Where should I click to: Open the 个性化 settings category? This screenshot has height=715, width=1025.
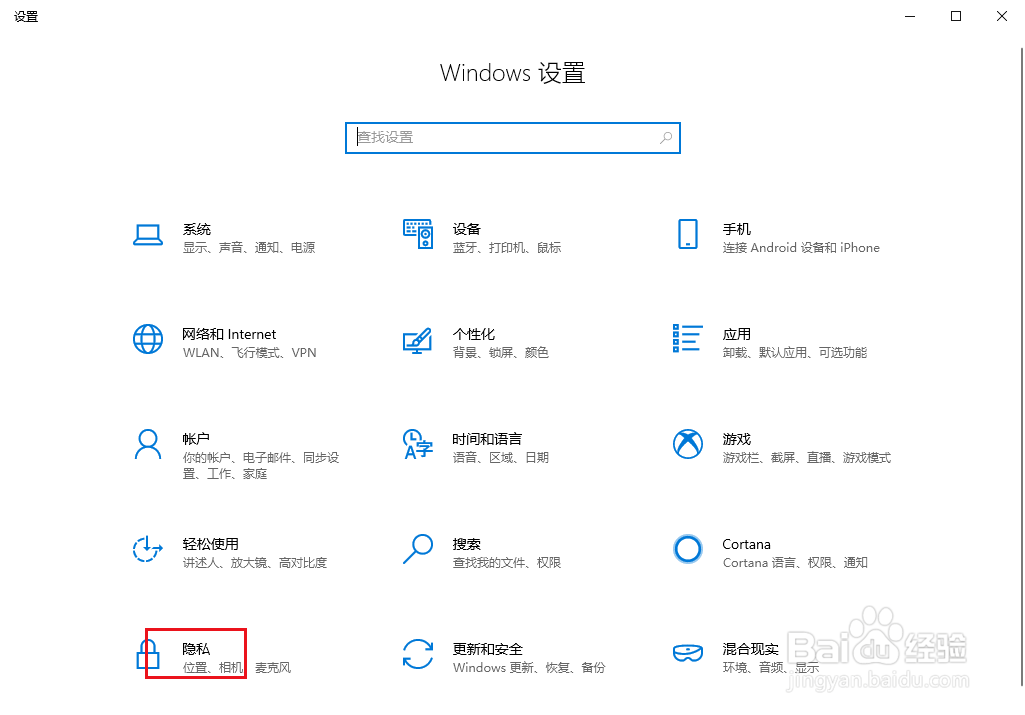[474, 335]
